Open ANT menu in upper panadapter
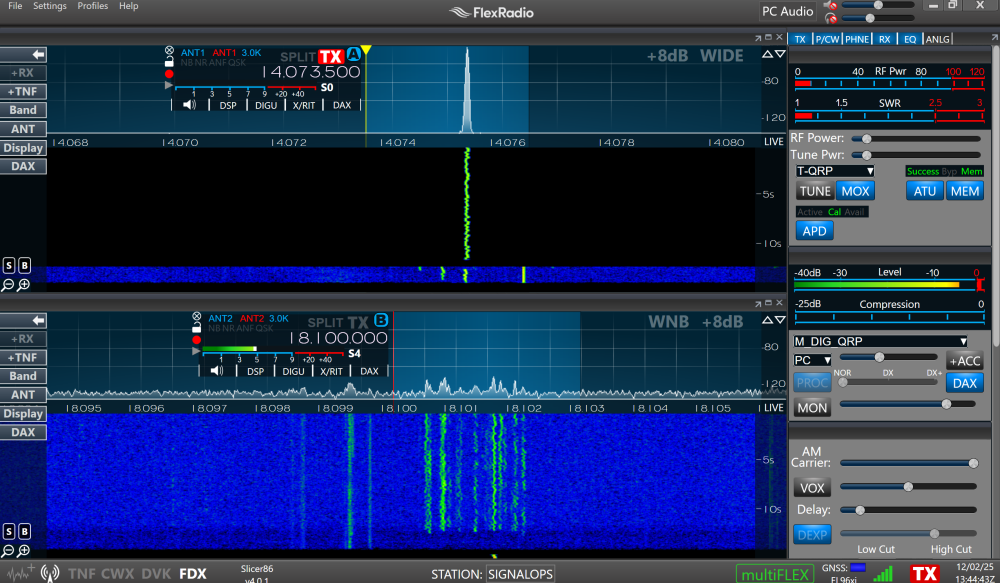The height and width of the screenshot is (583, 1000). pyautogui.click(x=23, y=129)
